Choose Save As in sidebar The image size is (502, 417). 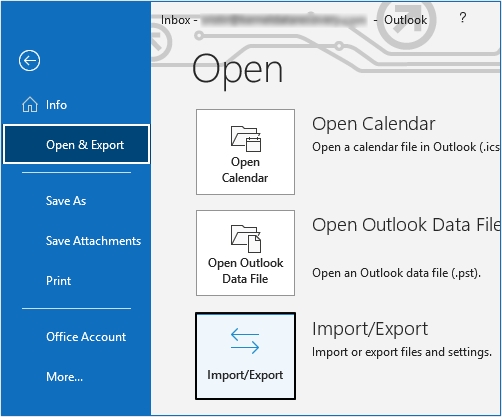tap(66, 201)
